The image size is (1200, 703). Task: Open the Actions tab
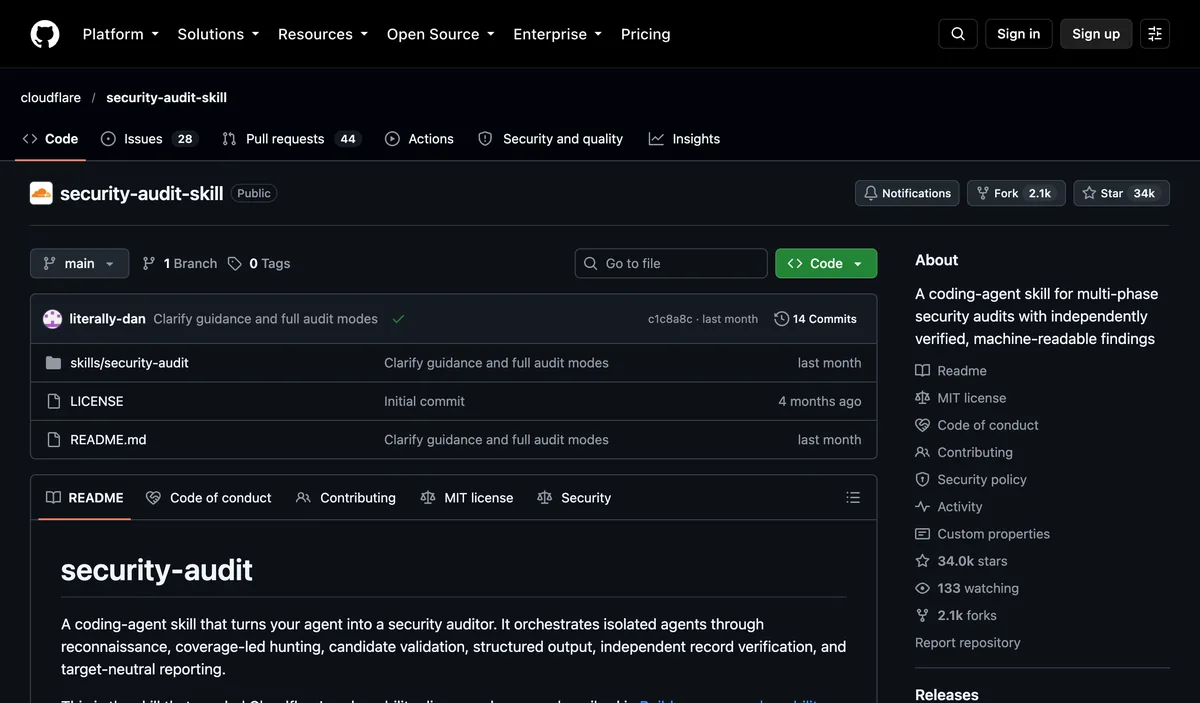coord(420,139)
